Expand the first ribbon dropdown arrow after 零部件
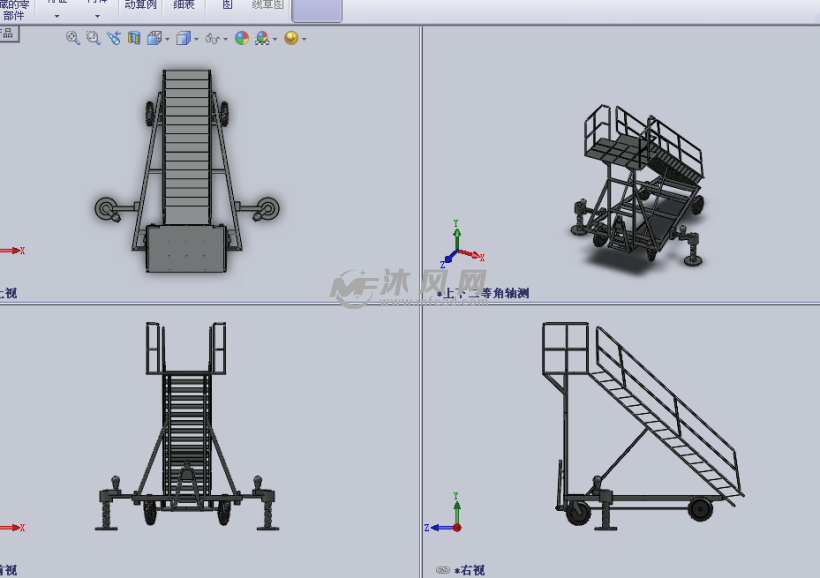Image resolution: width=820 pixels, height=578 pixels. [56, 16]
